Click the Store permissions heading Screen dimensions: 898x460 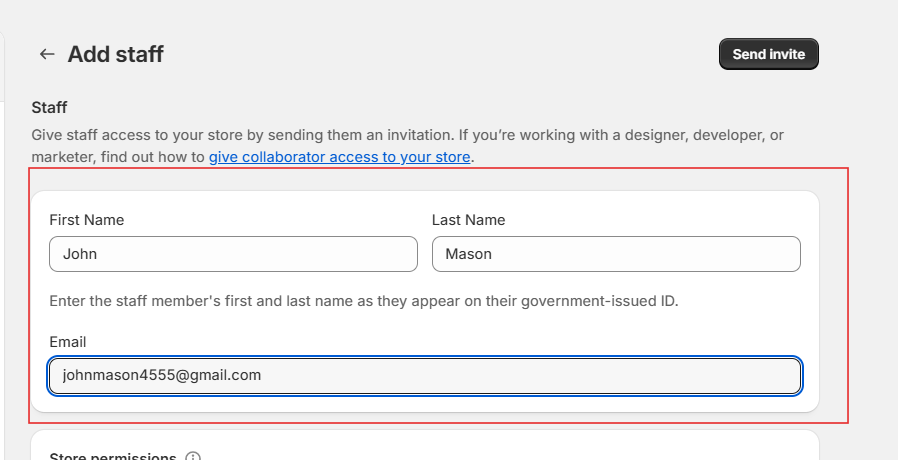(x=112, y=457)
